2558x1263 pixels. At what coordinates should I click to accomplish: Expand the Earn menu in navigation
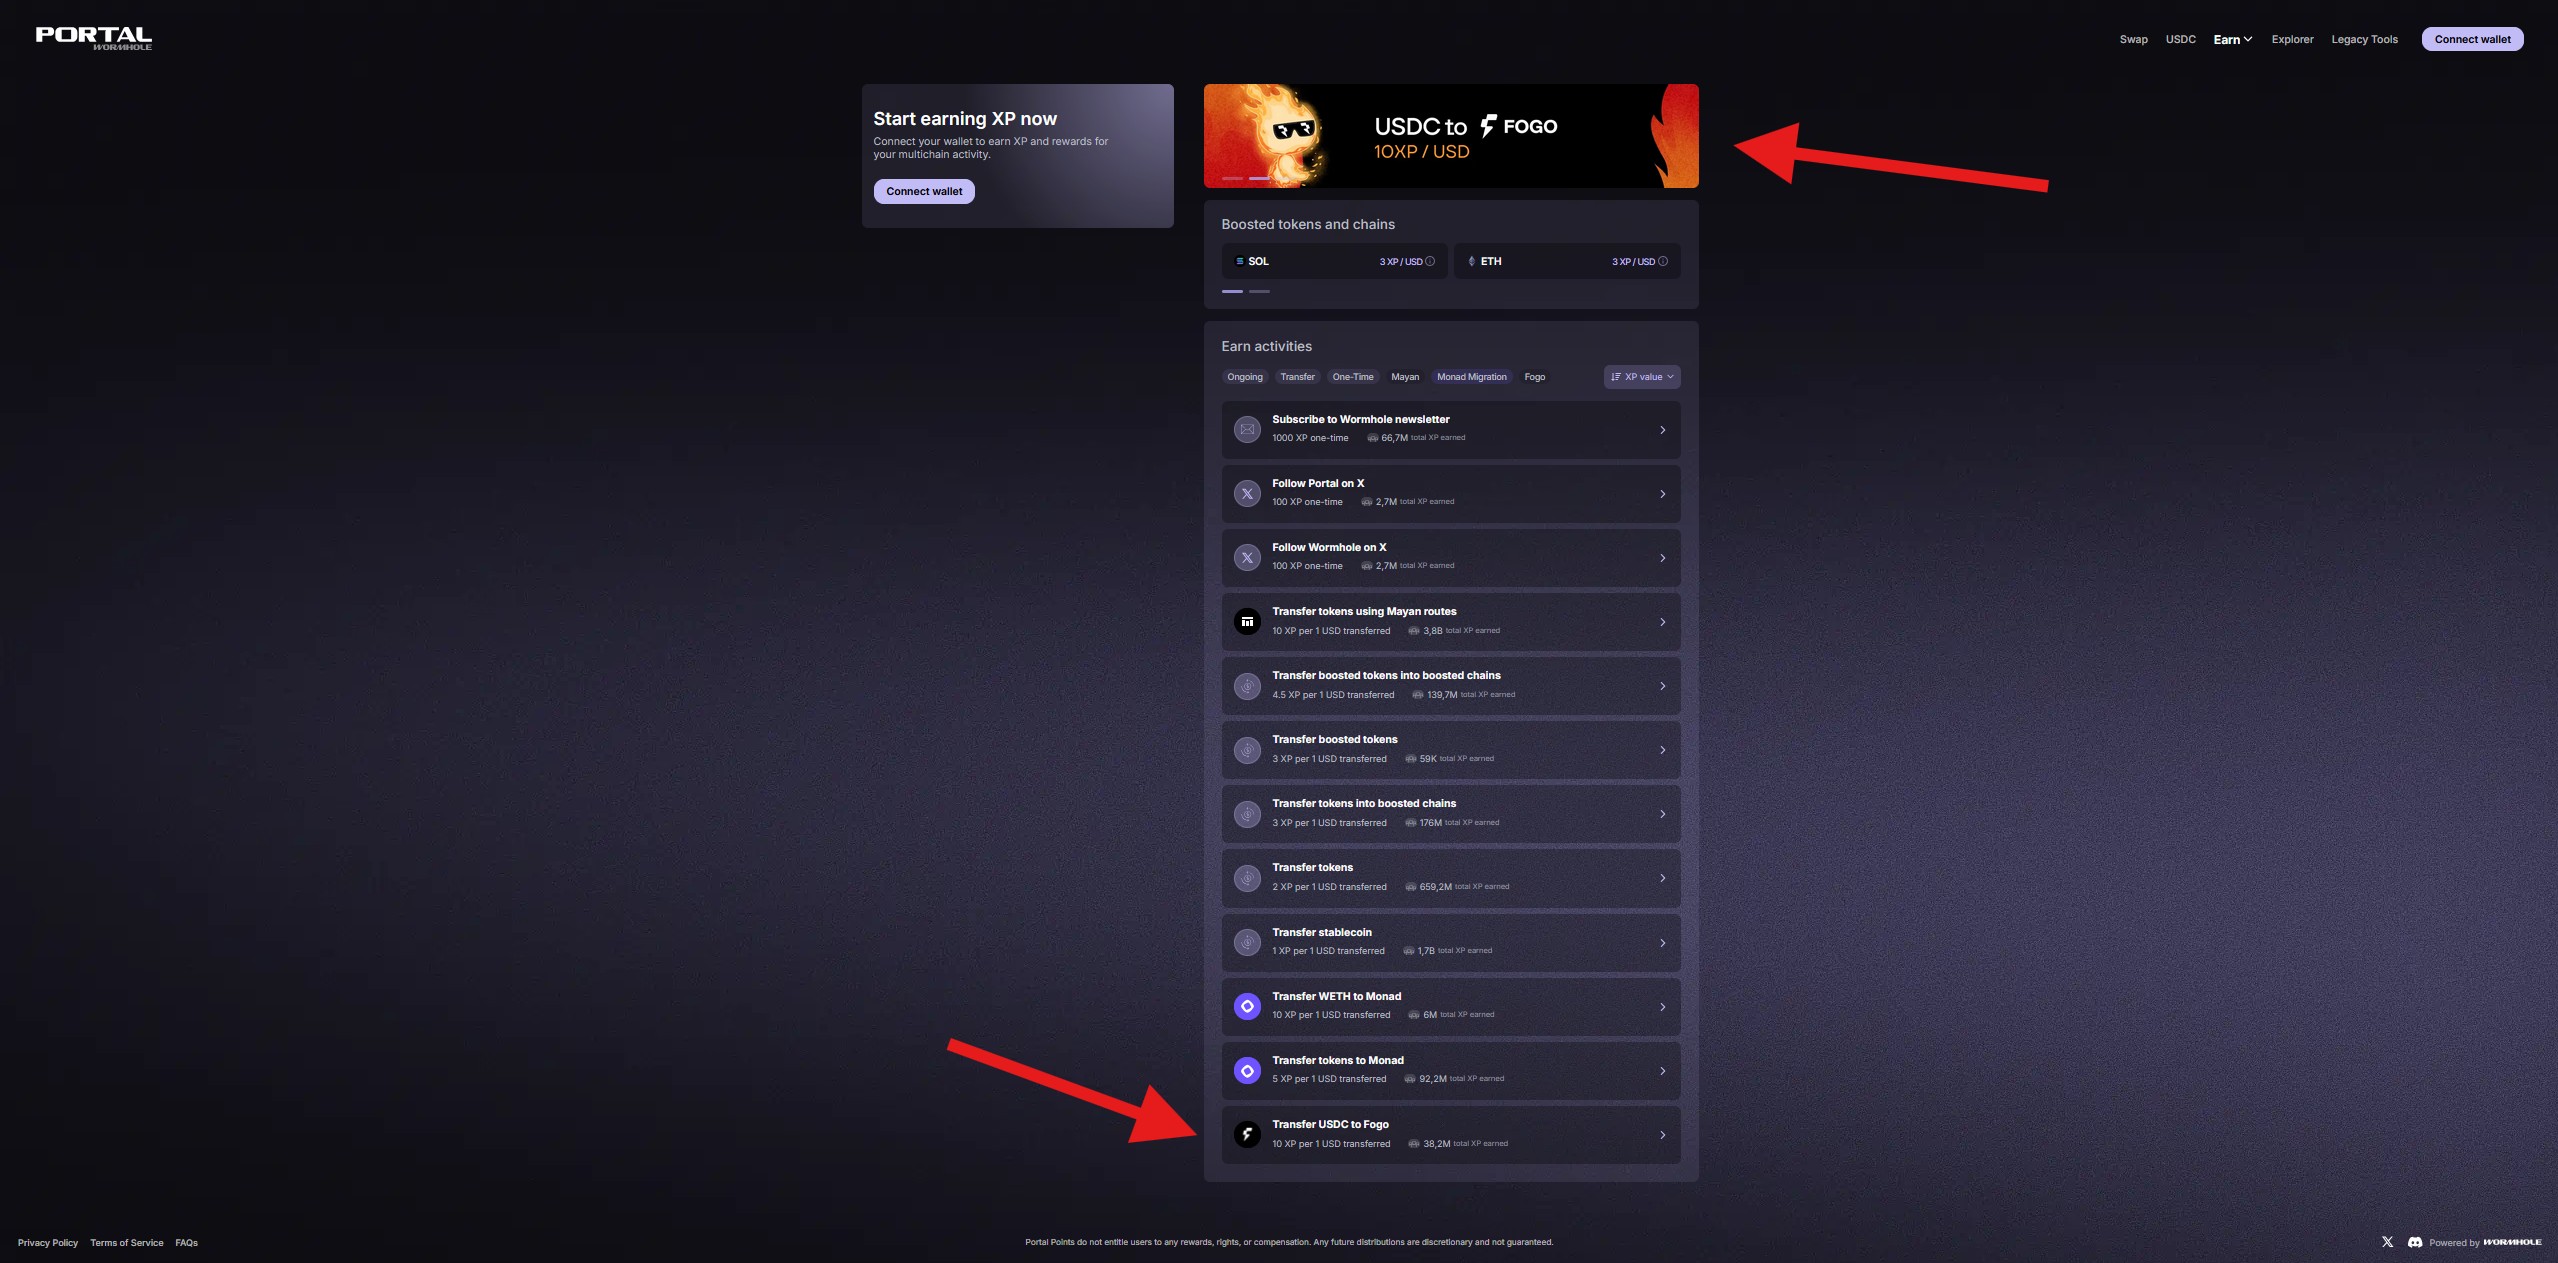pyautogui.click(x=2232, y=39)
